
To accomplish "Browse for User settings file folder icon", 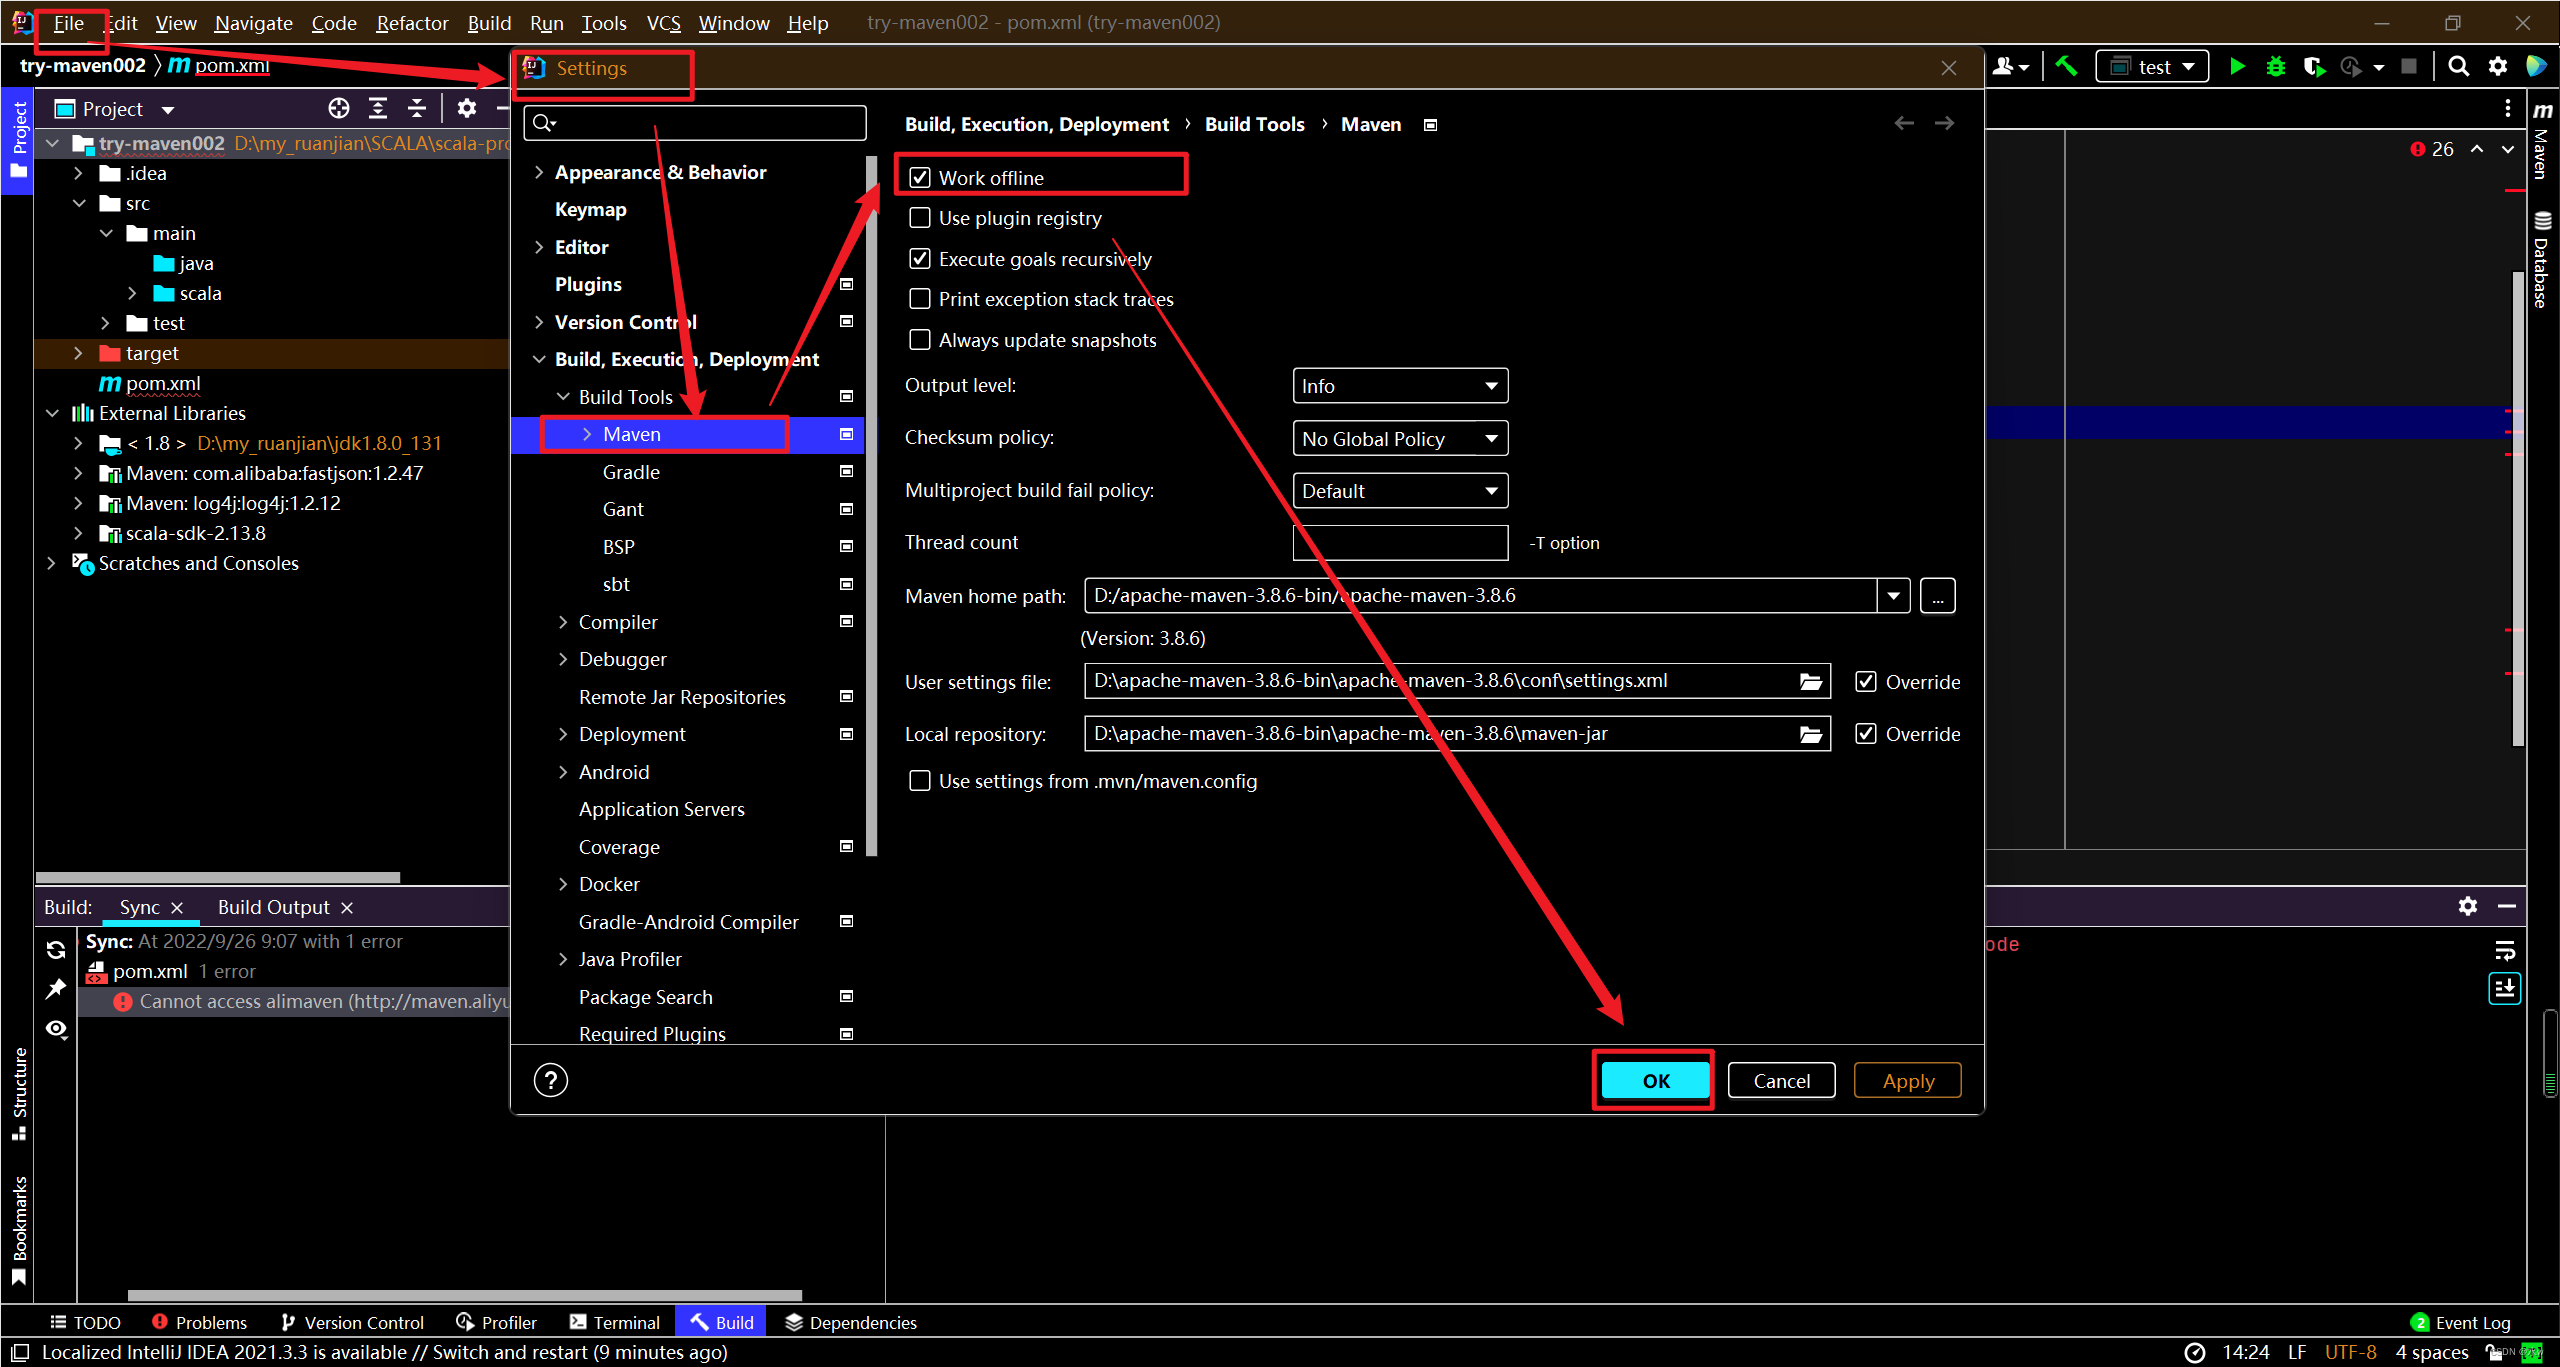I will [x=1810, y=682].
